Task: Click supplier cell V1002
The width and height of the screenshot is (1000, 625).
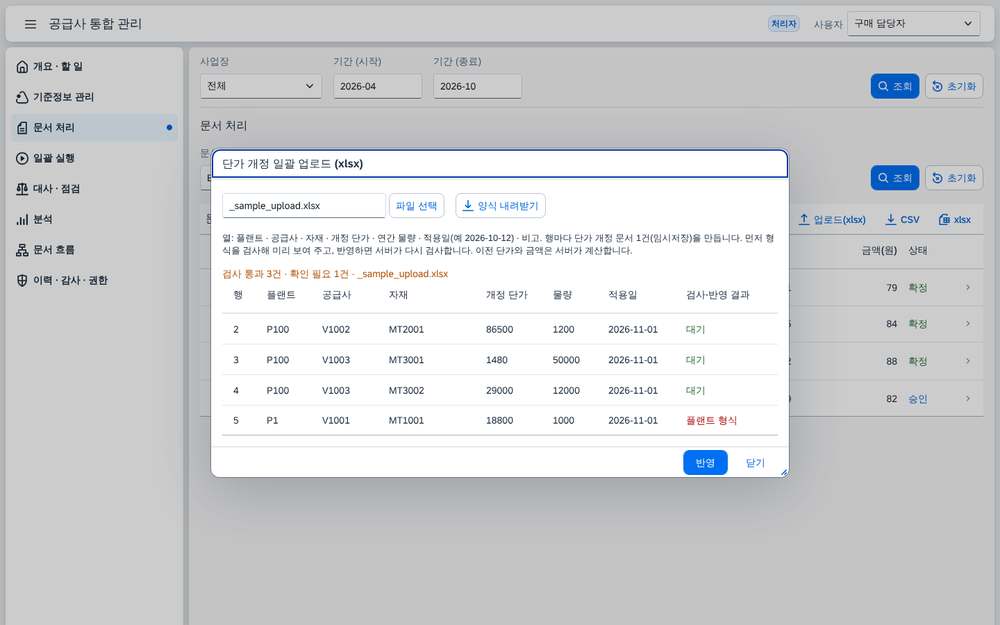Action: pos(336,329)
